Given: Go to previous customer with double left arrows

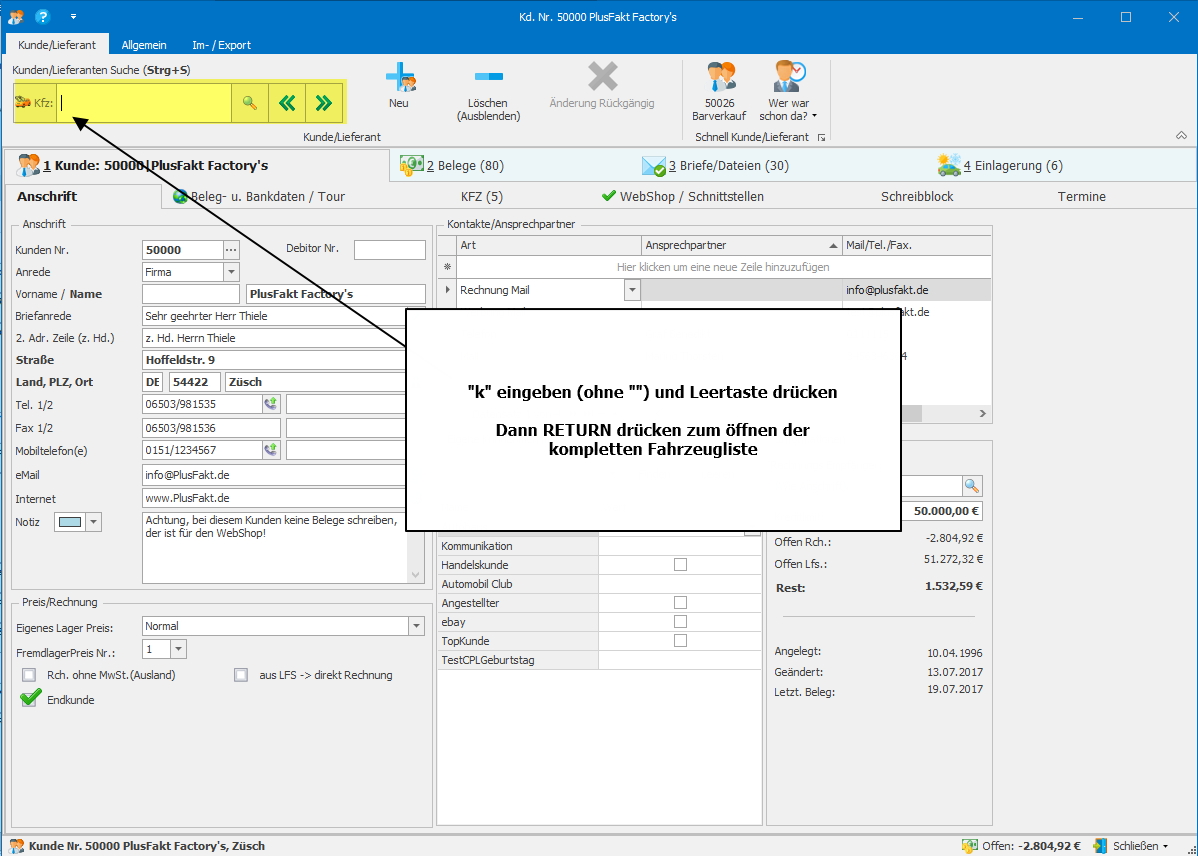Looking at the screenshot, I should (287, 102).
